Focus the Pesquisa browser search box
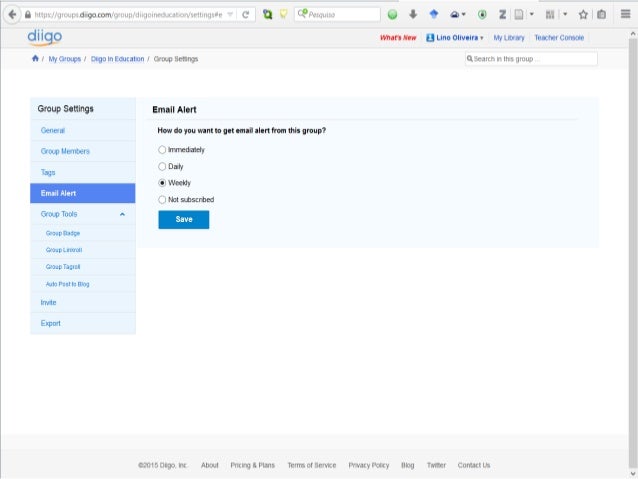Screen dimensions: 638x479 pyautogui.click(x=337, y=15)
